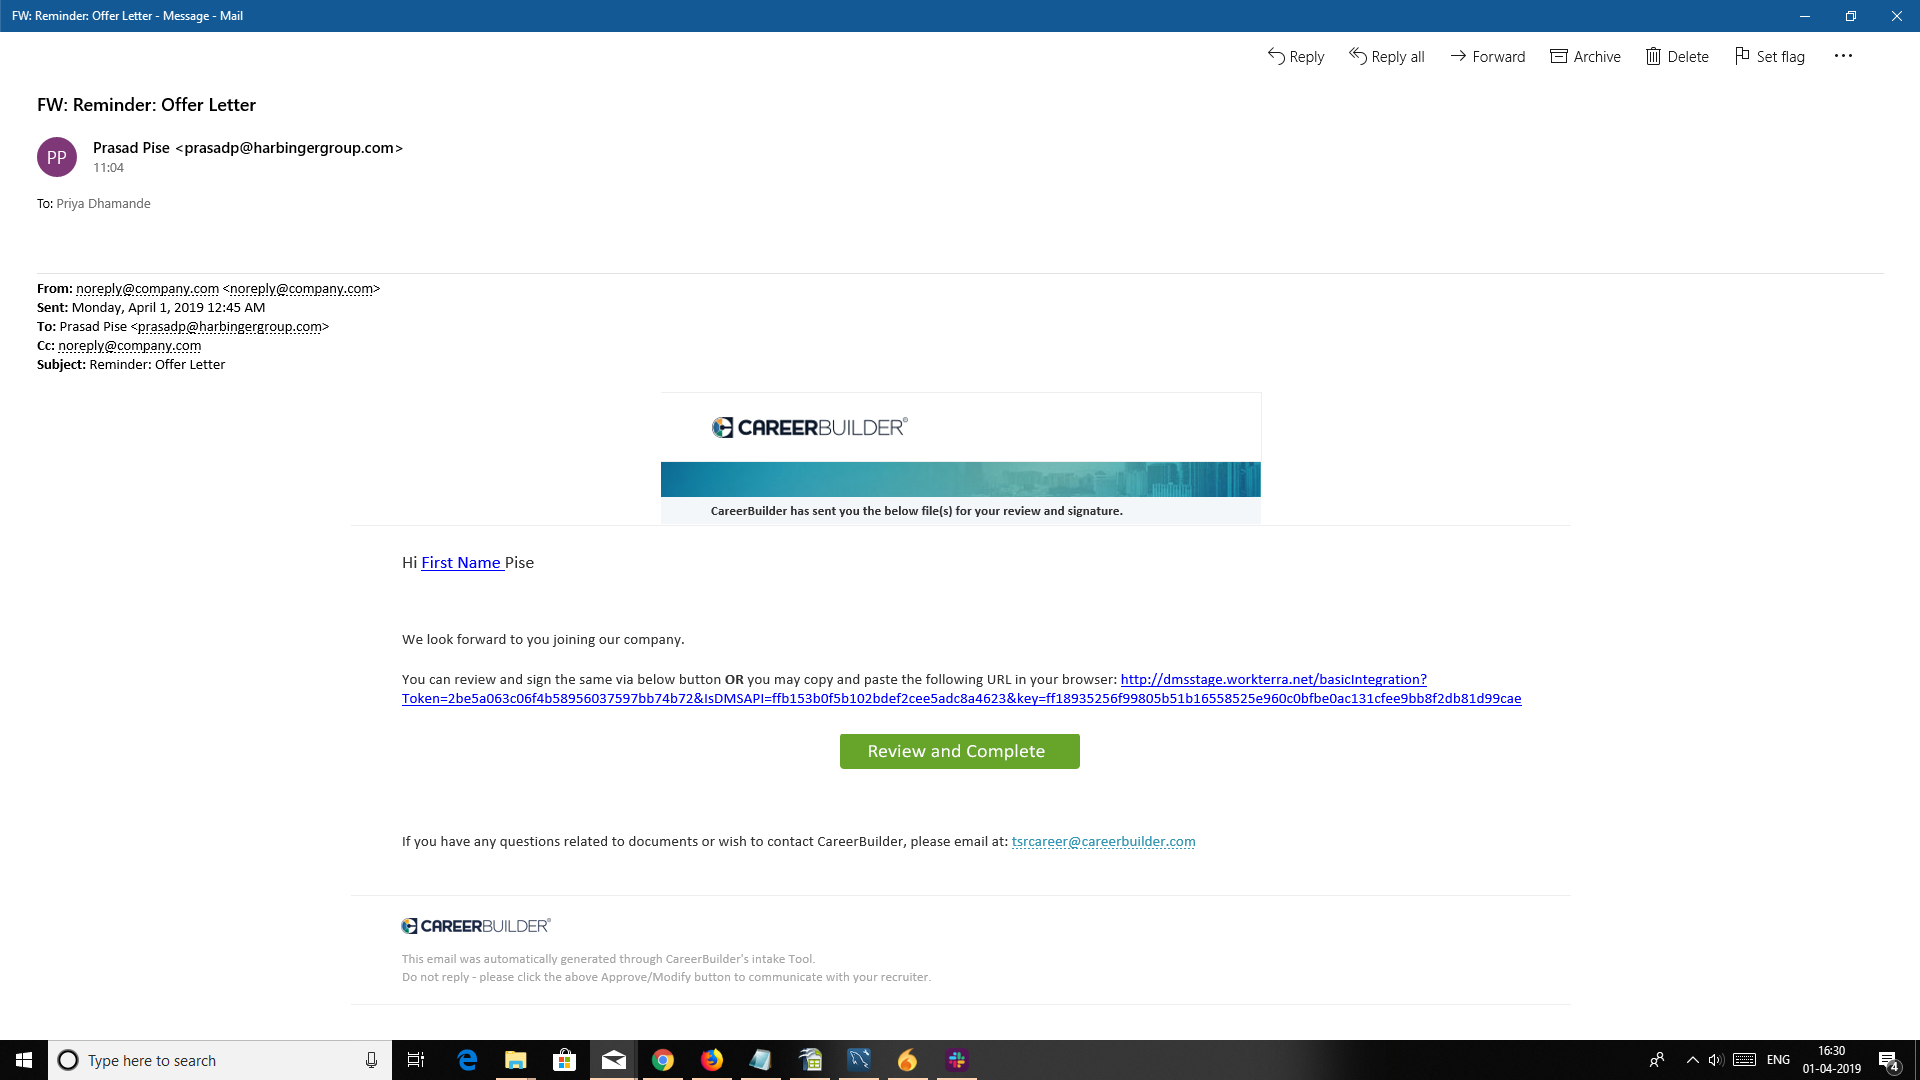Open the volume speaker control

[1716, 1060]
